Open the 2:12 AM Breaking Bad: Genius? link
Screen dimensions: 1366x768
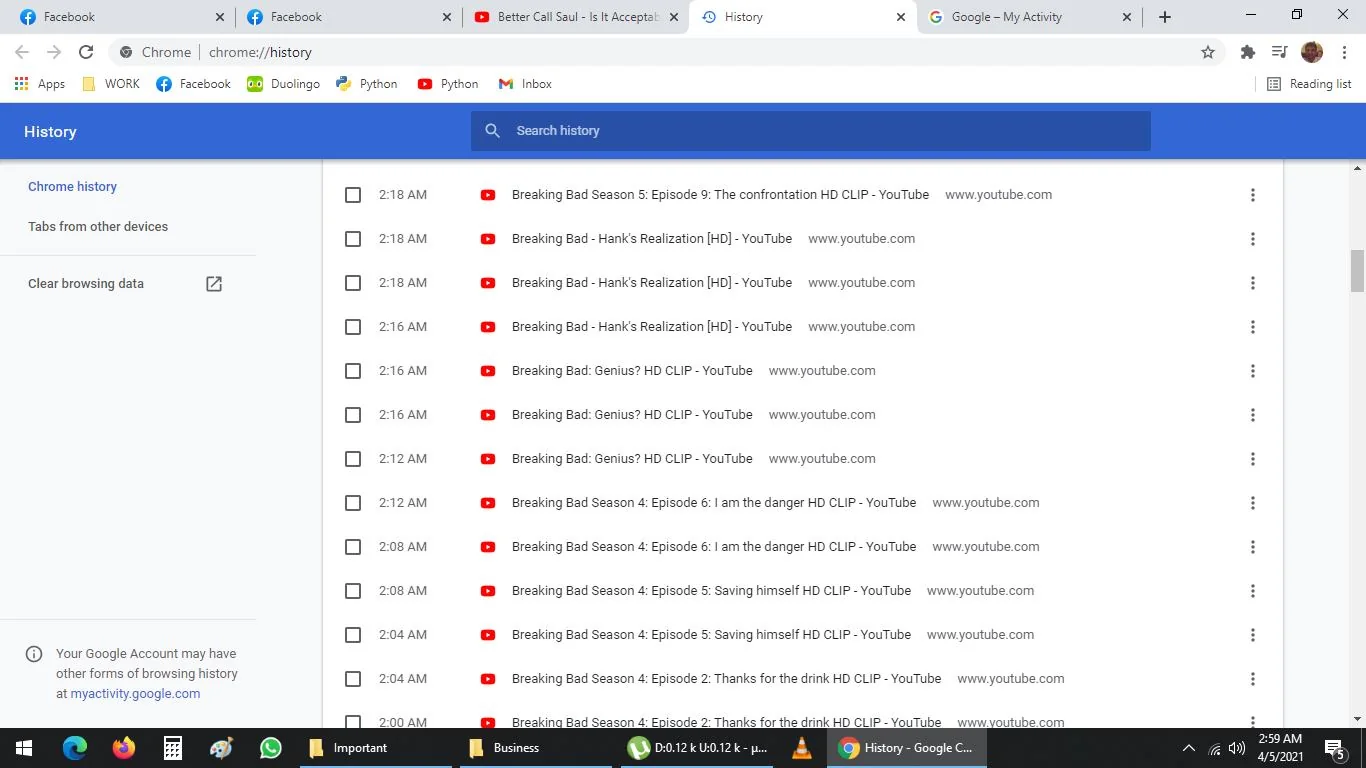[x=632, y=459]
